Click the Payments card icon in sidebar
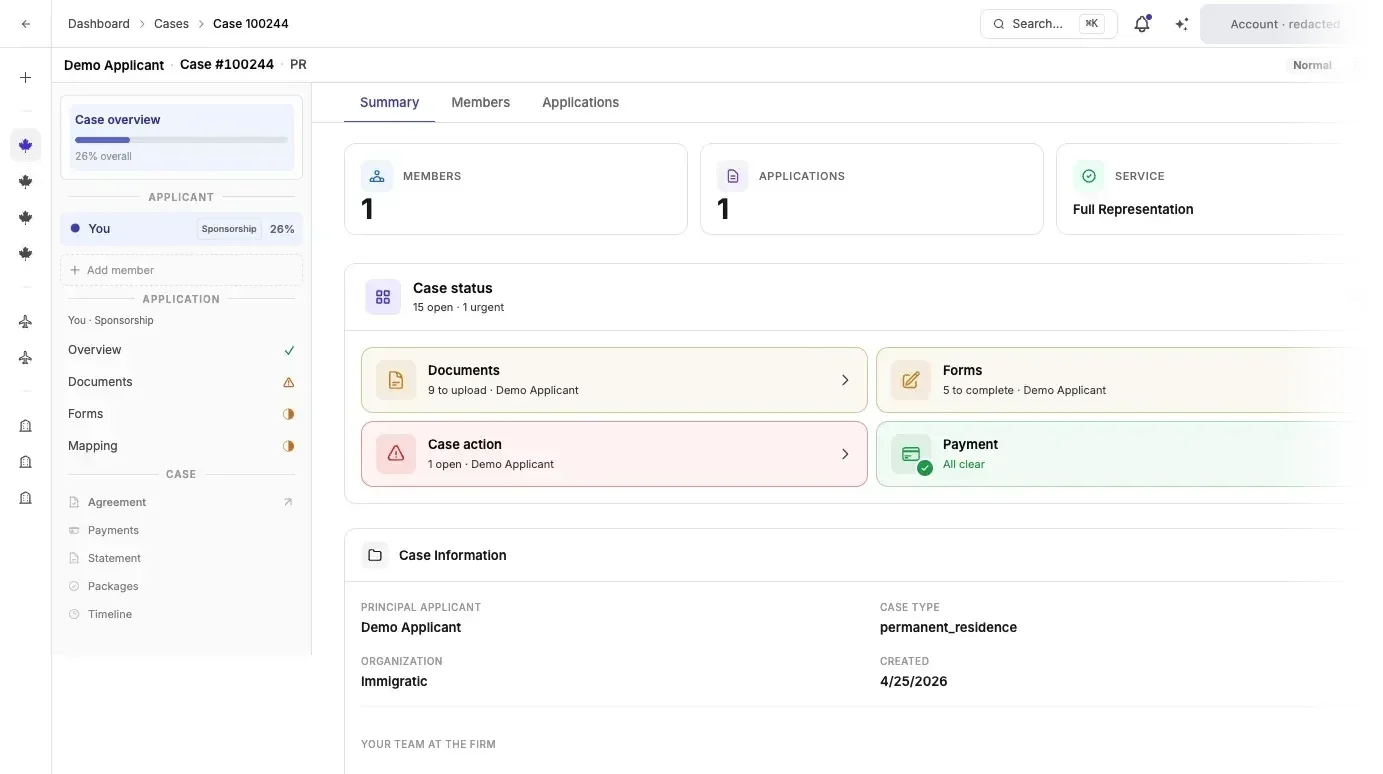1383x774 pixels. 74,530
